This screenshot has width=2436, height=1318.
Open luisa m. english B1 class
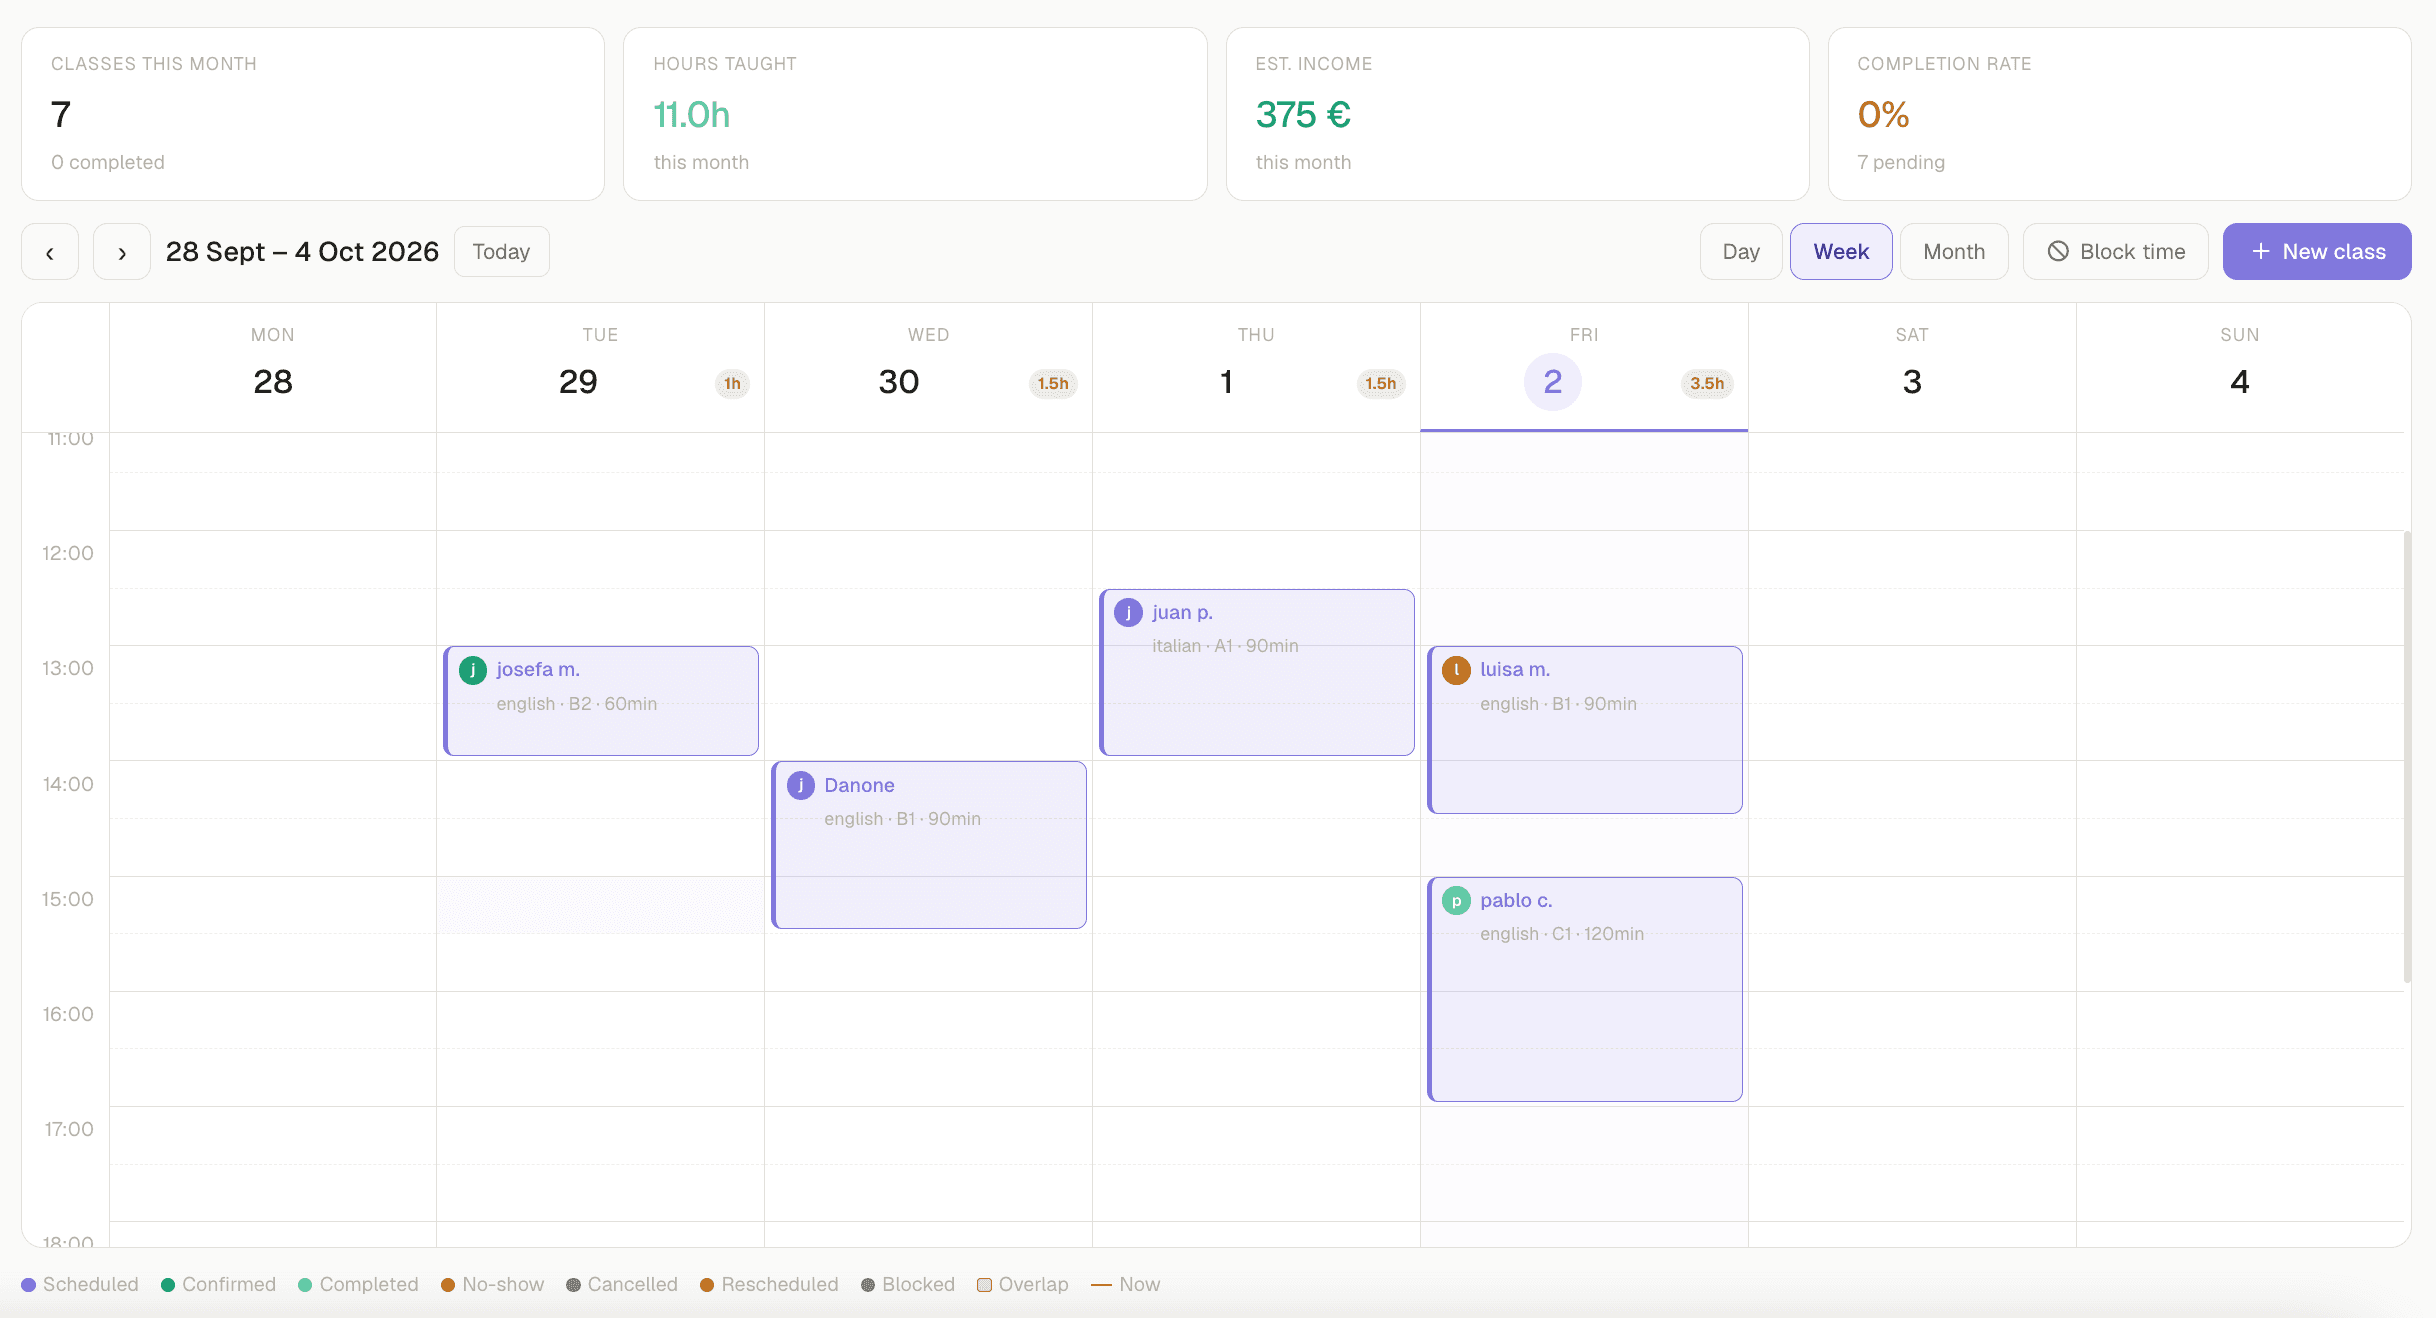pyautogui.click(x=1585, y=730)
